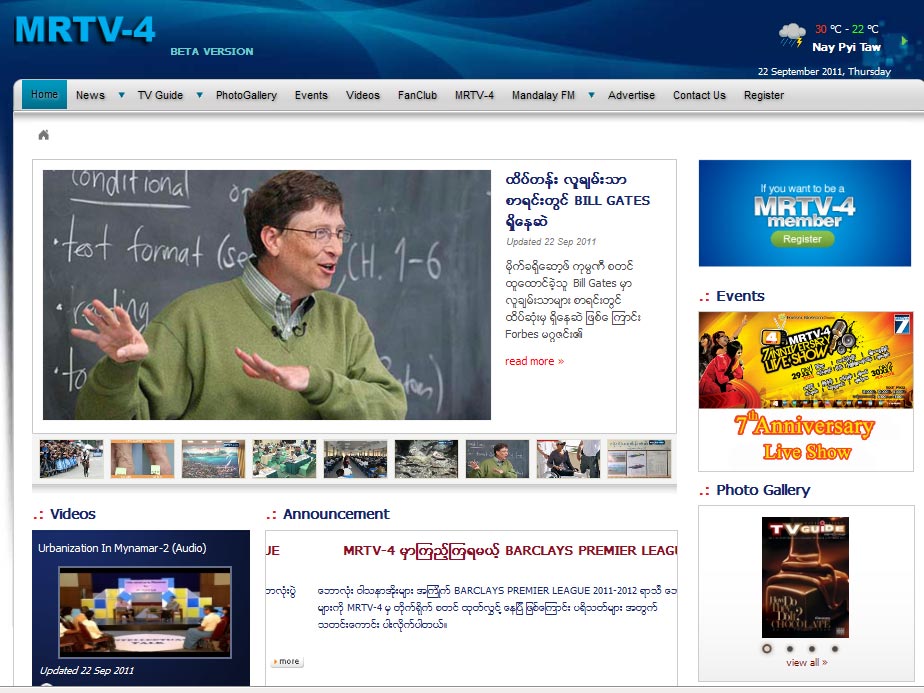Select the large conference hall thumbnail
The width and height of the screenshot is (924, 693).
355,458
